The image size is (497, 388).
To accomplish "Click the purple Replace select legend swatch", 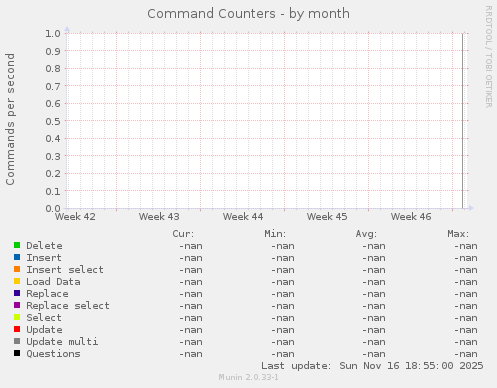I will click(17, 305).
